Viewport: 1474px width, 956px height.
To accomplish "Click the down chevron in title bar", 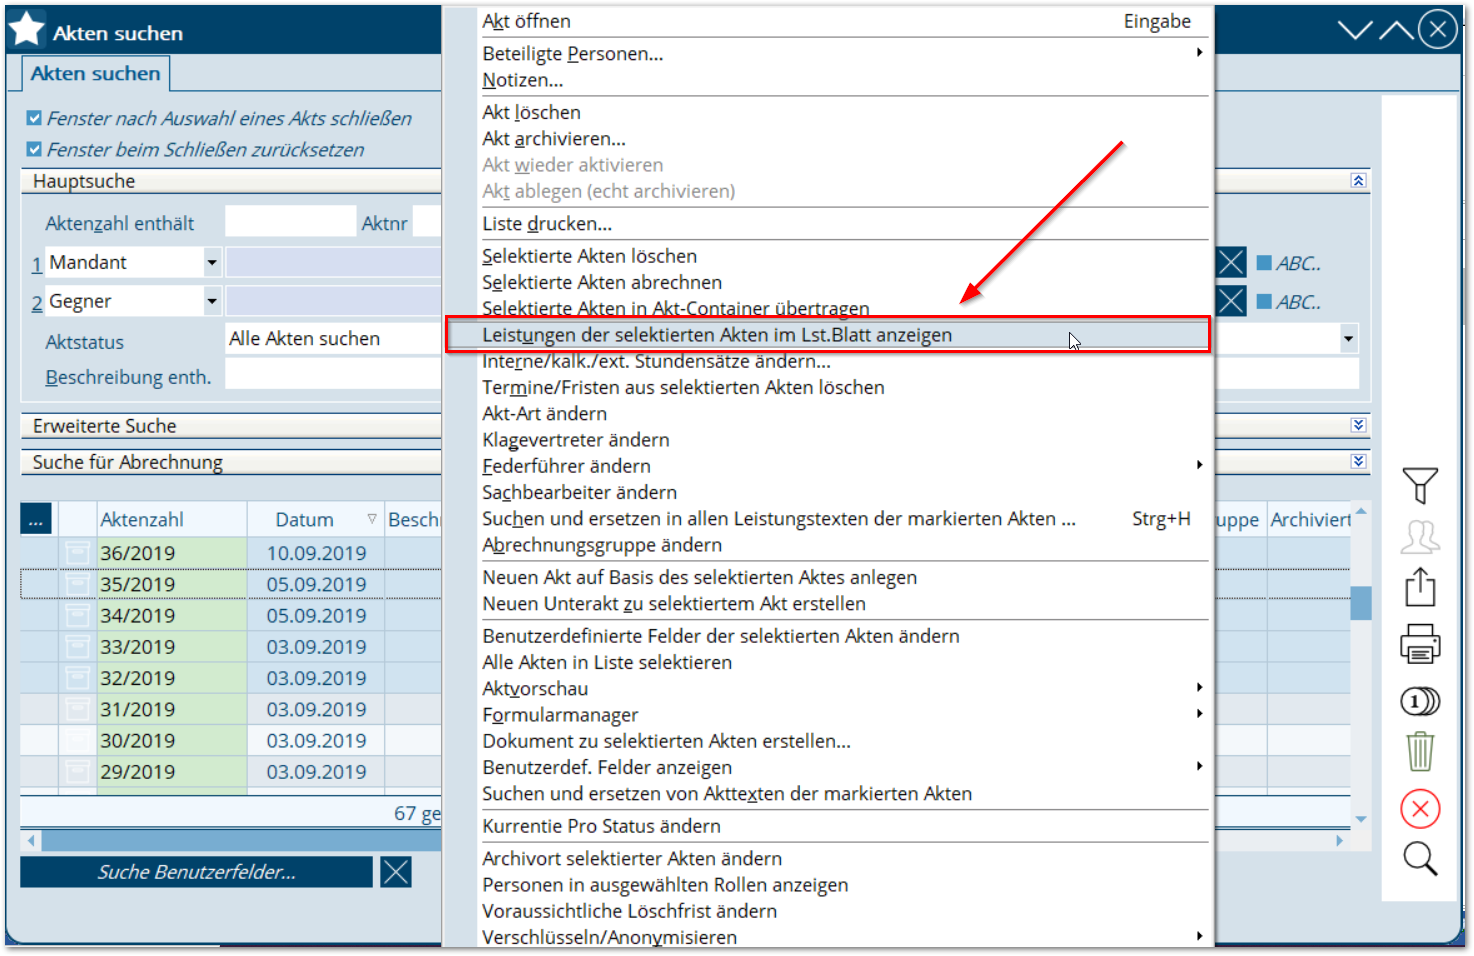I will [x=1355, y=30].
